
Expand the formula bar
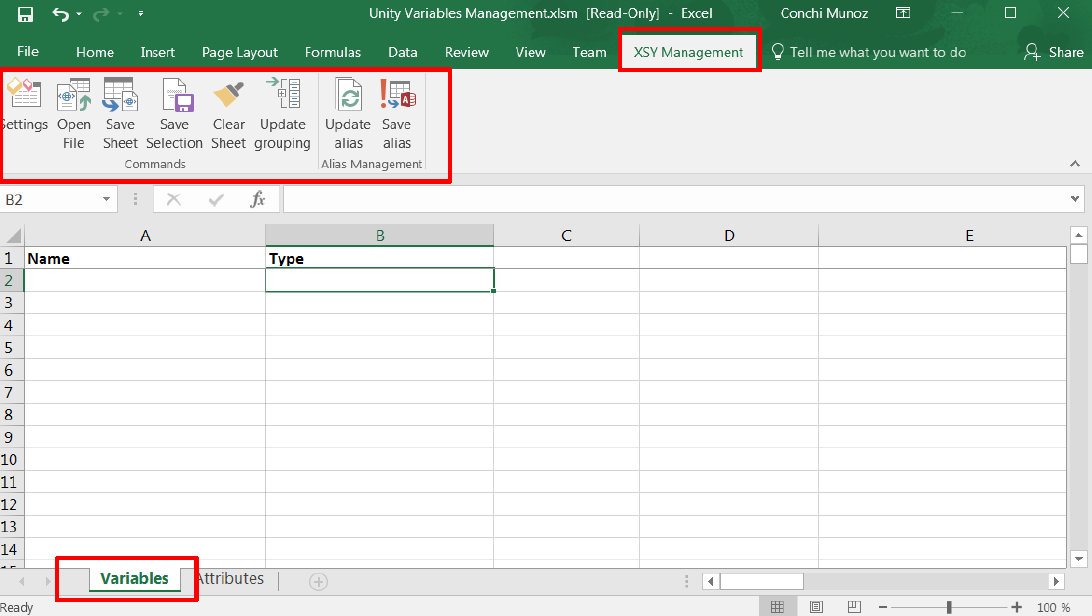[x=1075, y=200]
